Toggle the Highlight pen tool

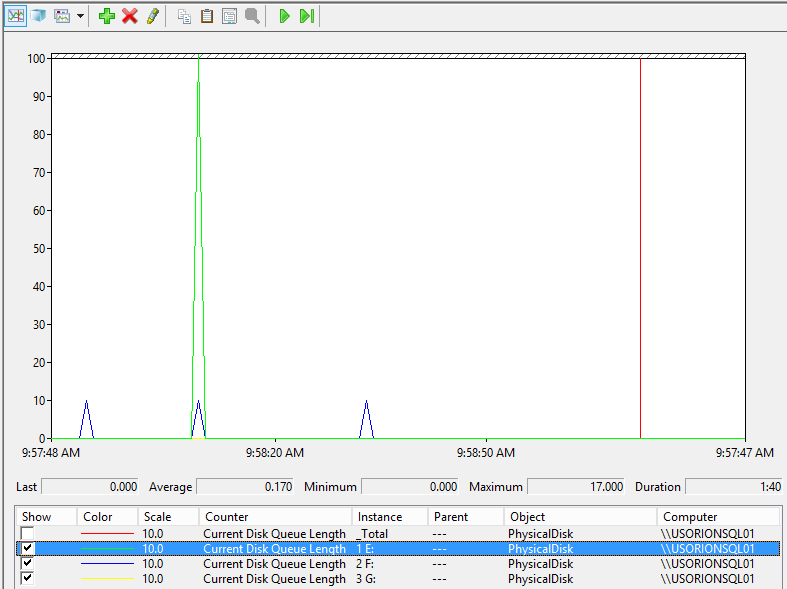pos(153,16)
